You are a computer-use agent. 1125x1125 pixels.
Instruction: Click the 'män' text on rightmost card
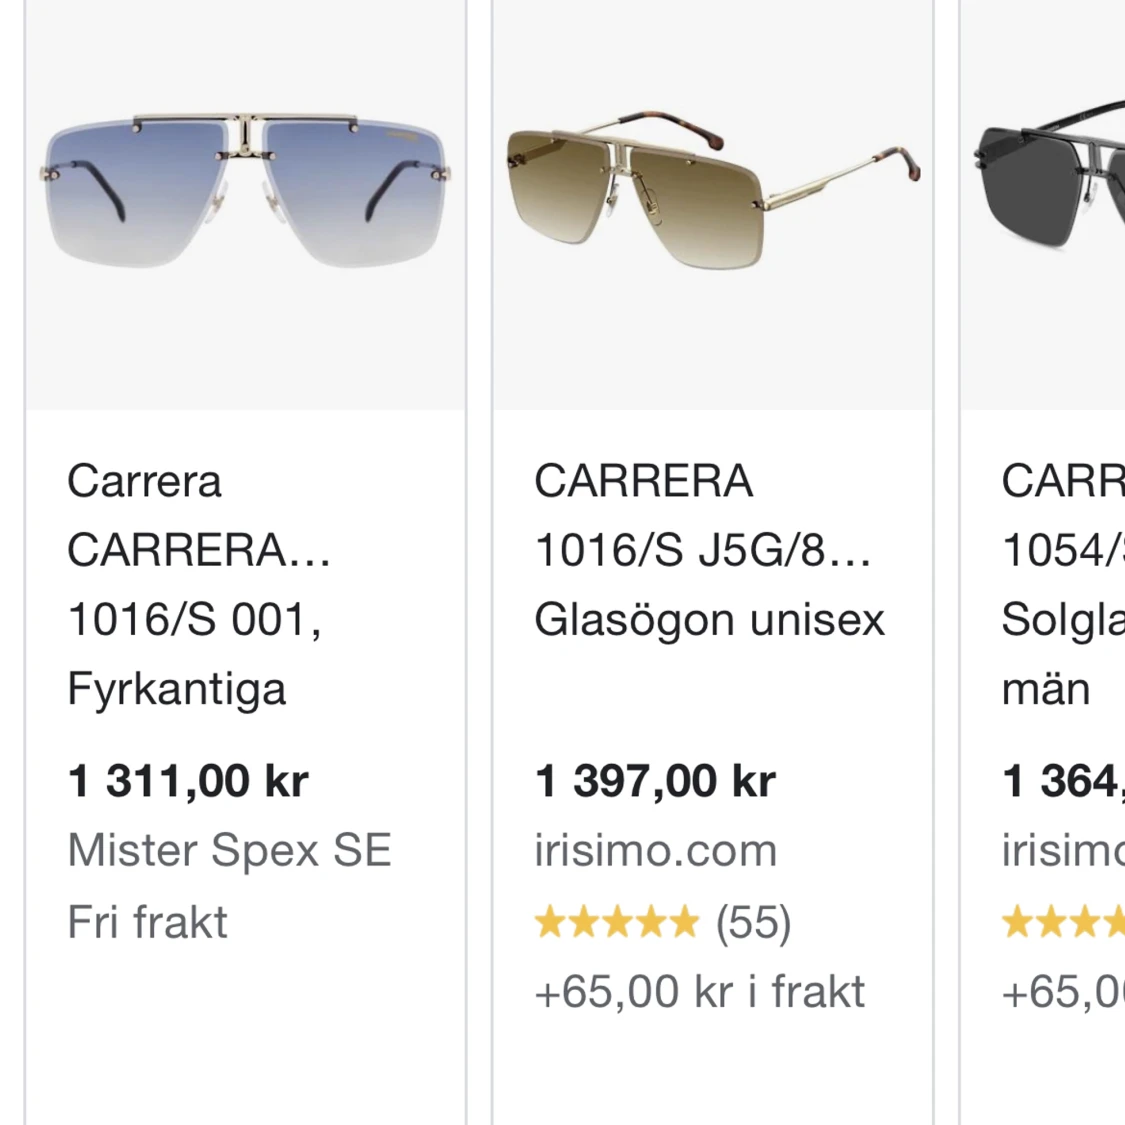(x=1045, y=689)
